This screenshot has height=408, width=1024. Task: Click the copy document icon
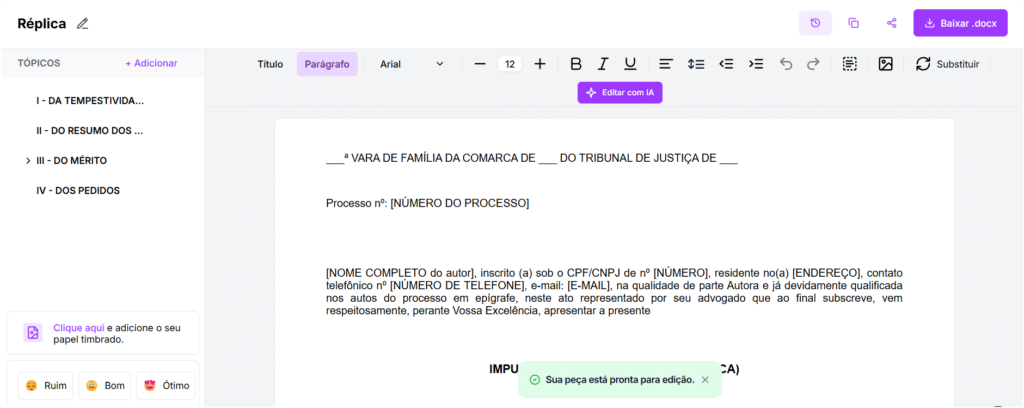[x=853, y=23]
